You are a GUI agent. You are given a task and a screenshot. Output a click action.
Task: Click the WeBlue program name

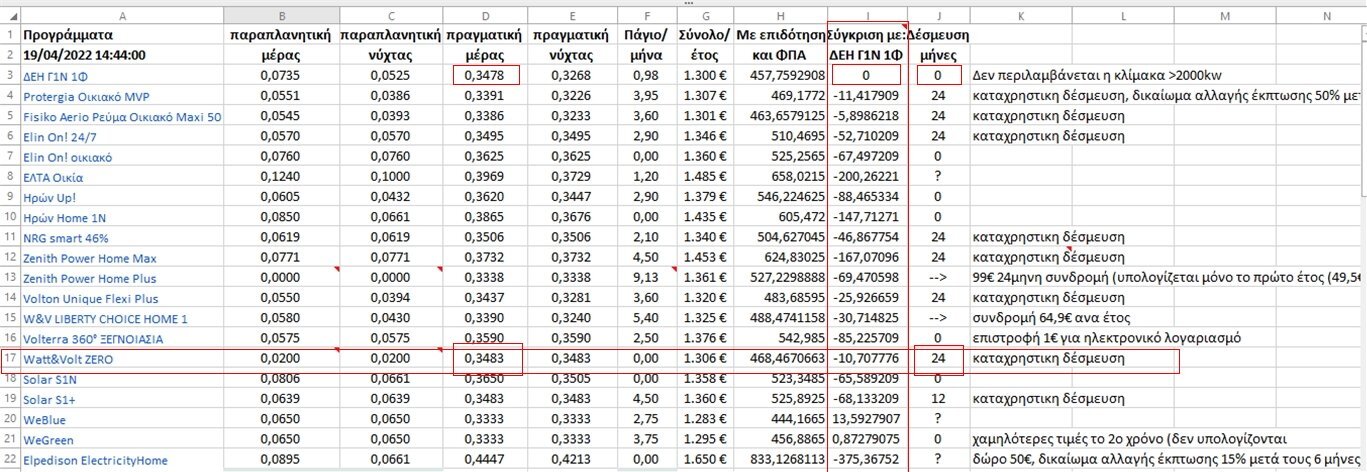point(45,420)
